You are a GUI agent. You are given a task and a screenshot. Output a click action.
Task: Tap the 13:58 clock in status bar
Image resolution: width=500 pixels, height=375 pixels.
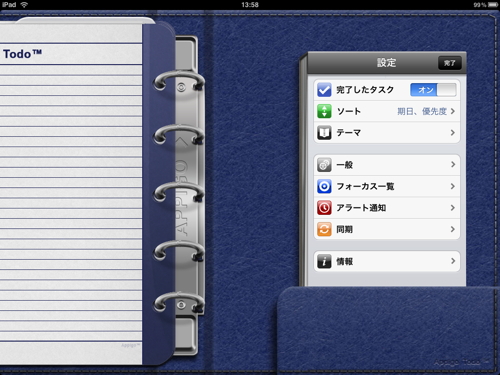(250, 5)
